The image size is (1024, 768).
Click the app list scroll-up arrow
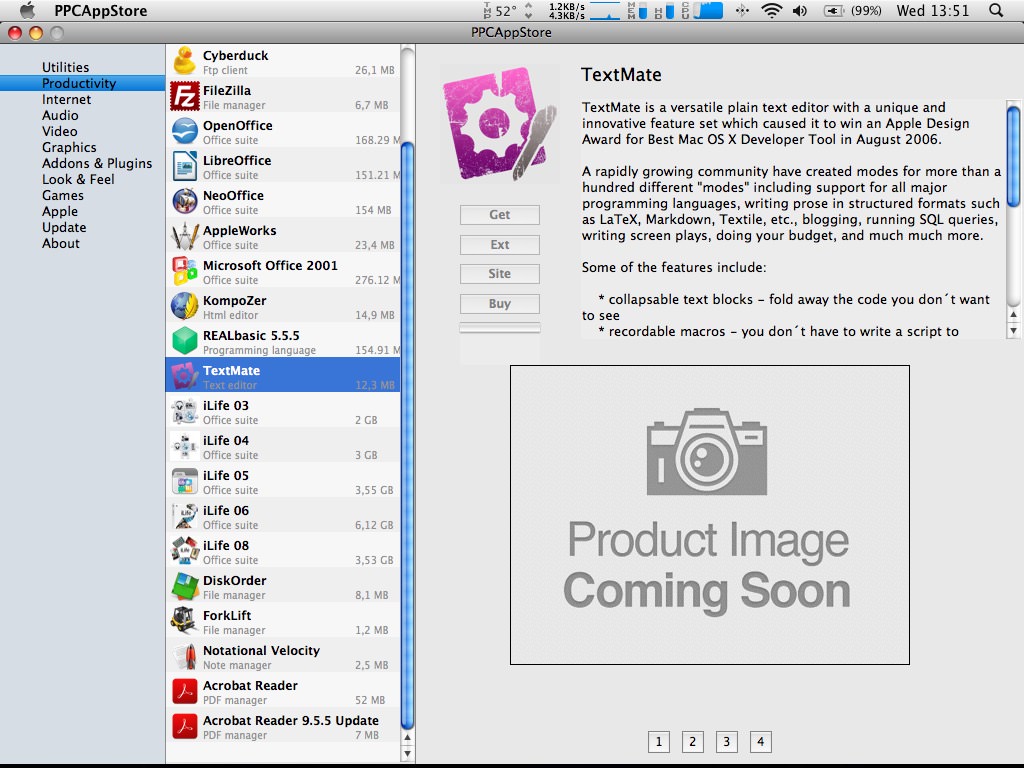click(407, 738)
